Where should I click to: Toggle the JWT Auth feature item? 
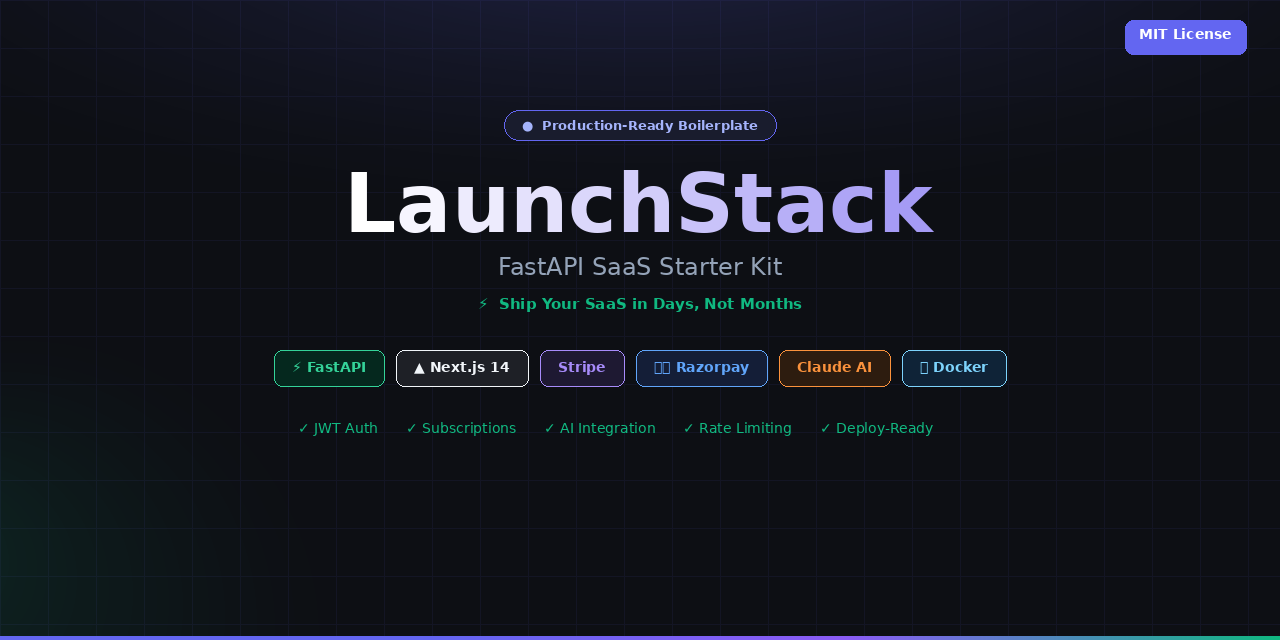coord(338,428)
